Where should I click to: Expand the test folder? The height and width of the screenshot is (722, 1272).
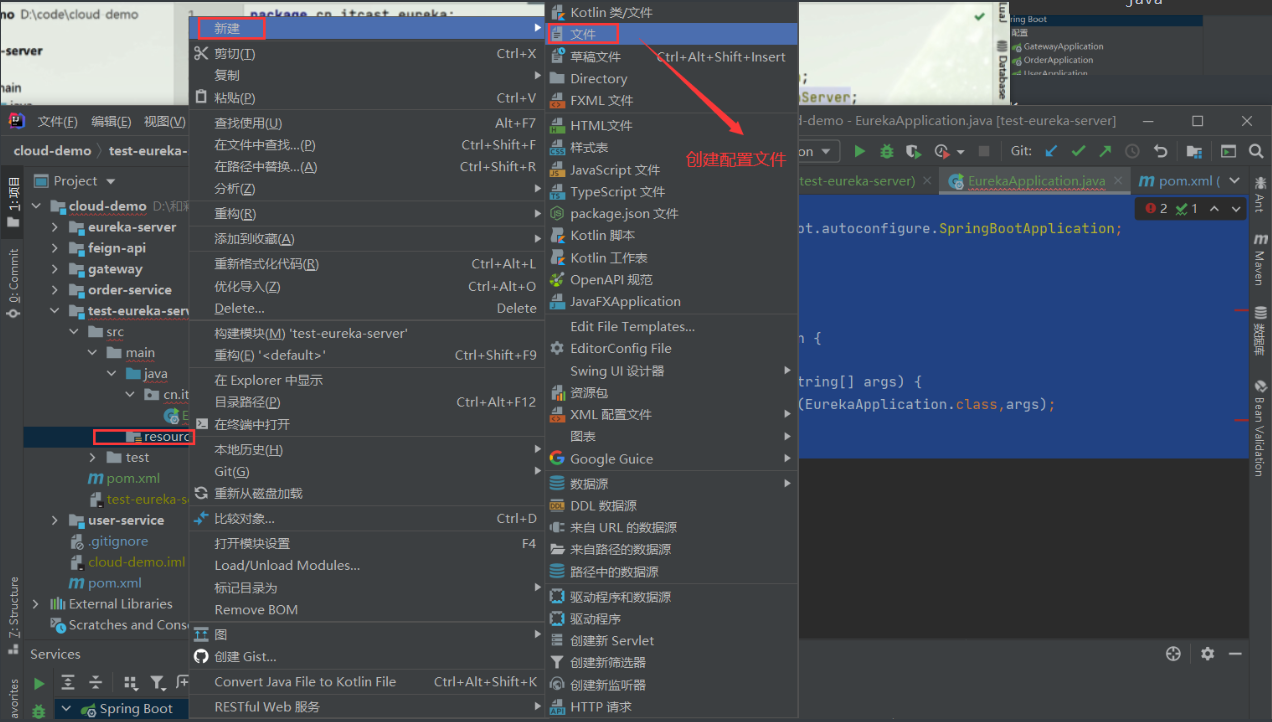(92, 457)
